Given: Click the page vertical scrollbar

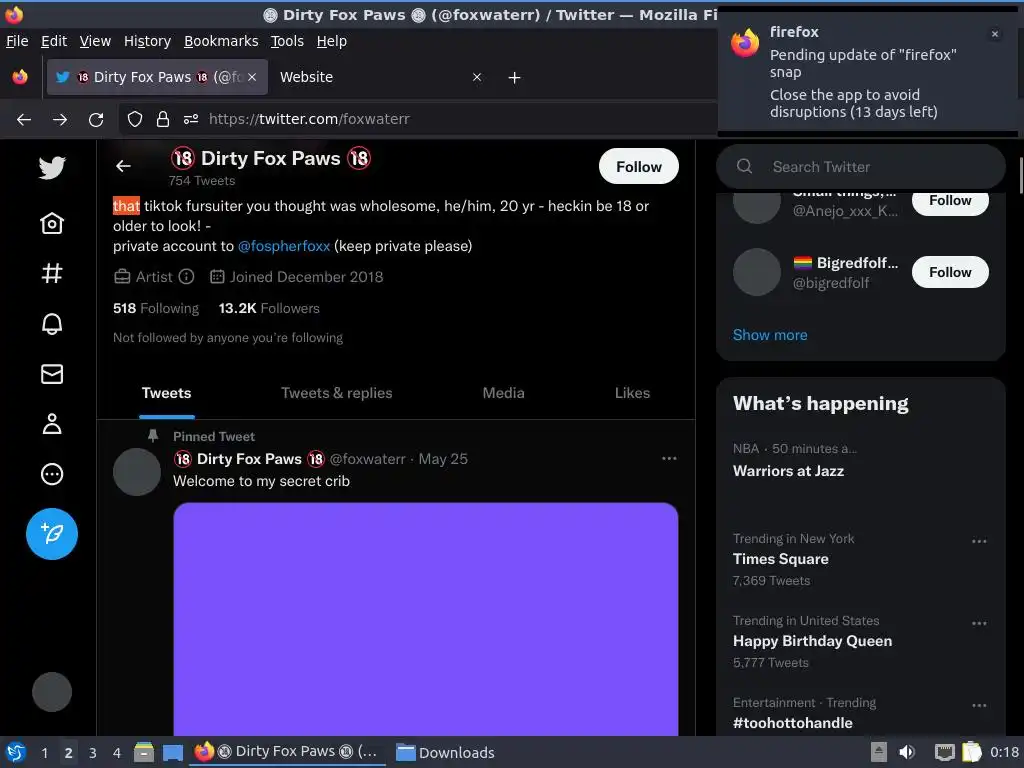Looking at the screenshot, I should point(1020,175).
